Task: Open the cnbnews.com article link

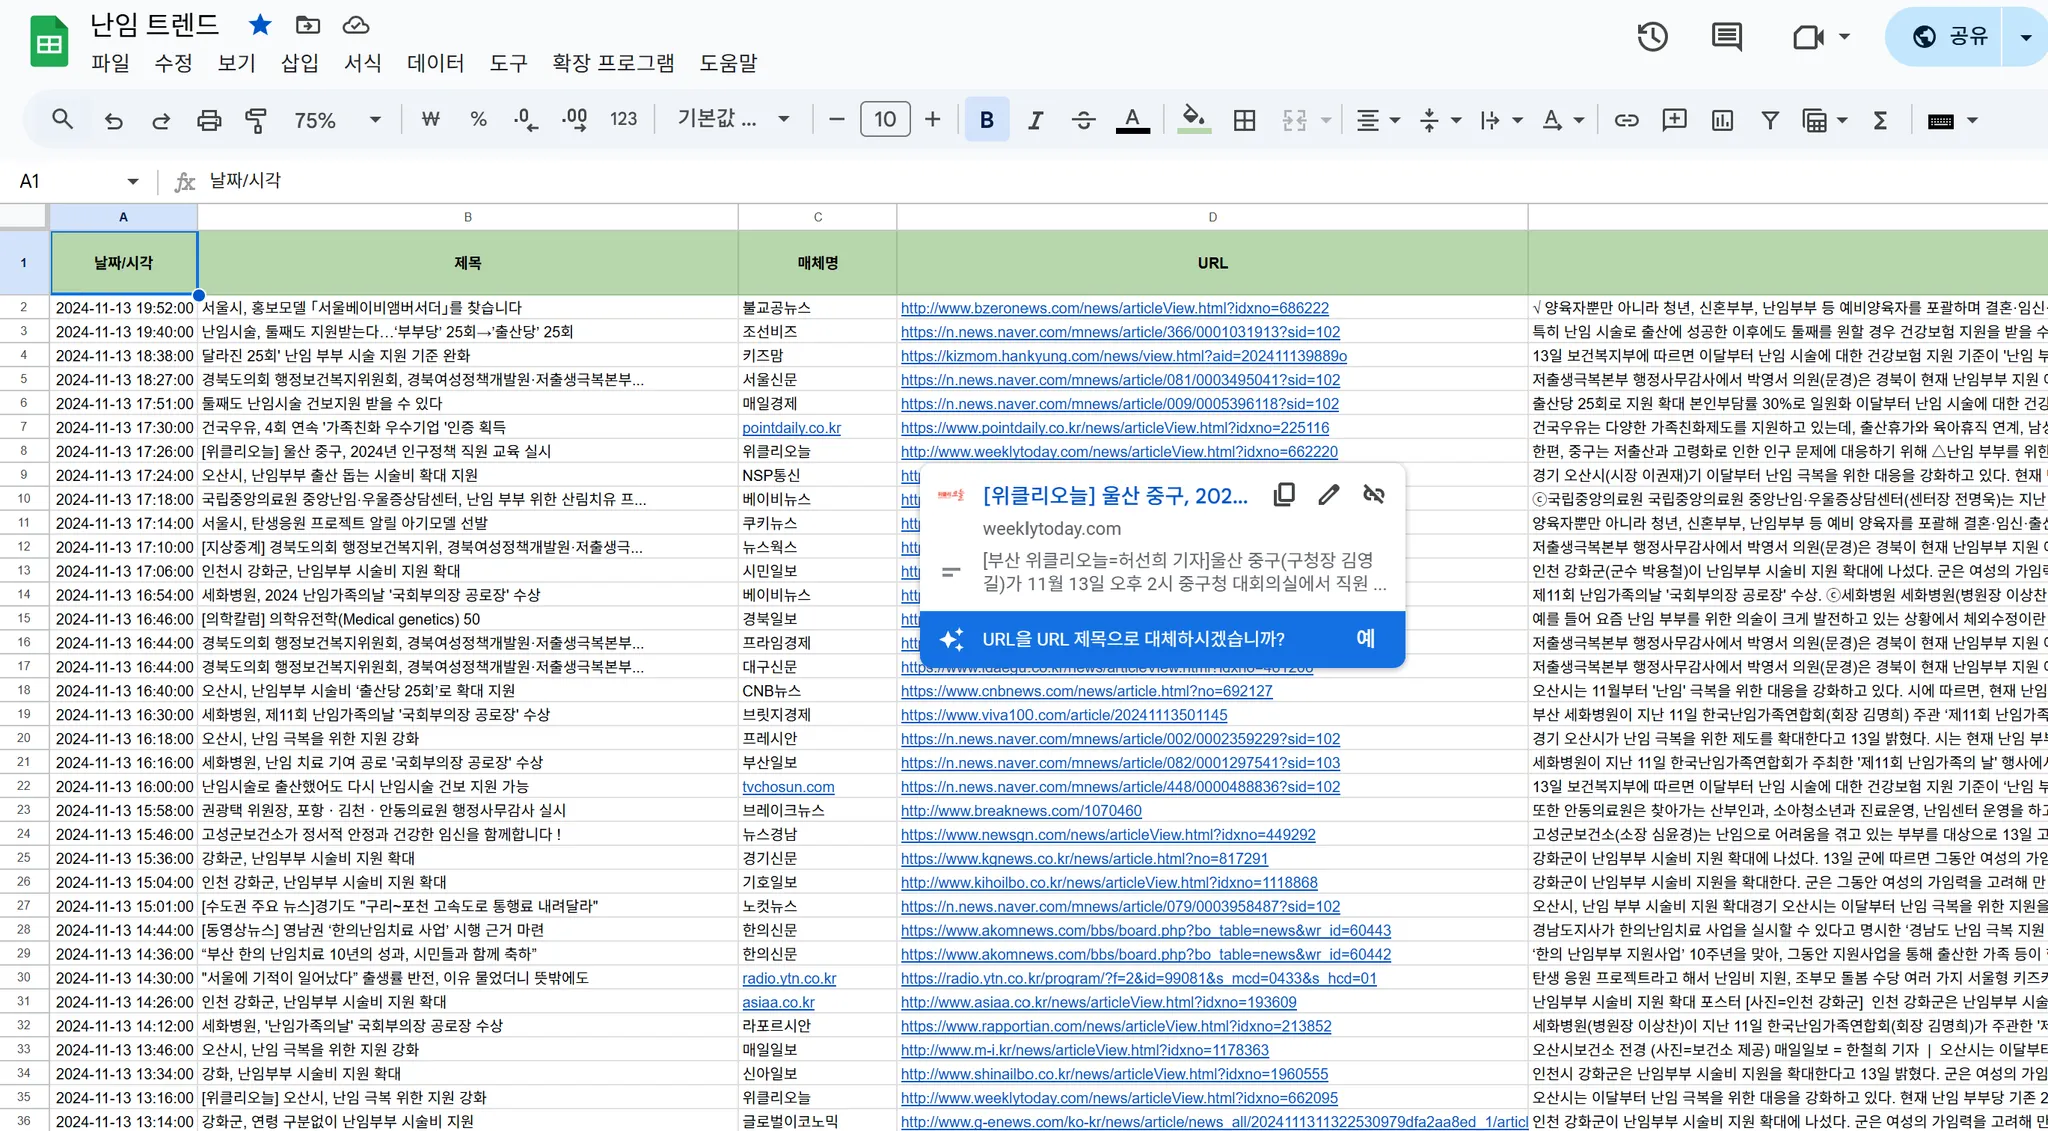Action: click(x=1086, y=691)
